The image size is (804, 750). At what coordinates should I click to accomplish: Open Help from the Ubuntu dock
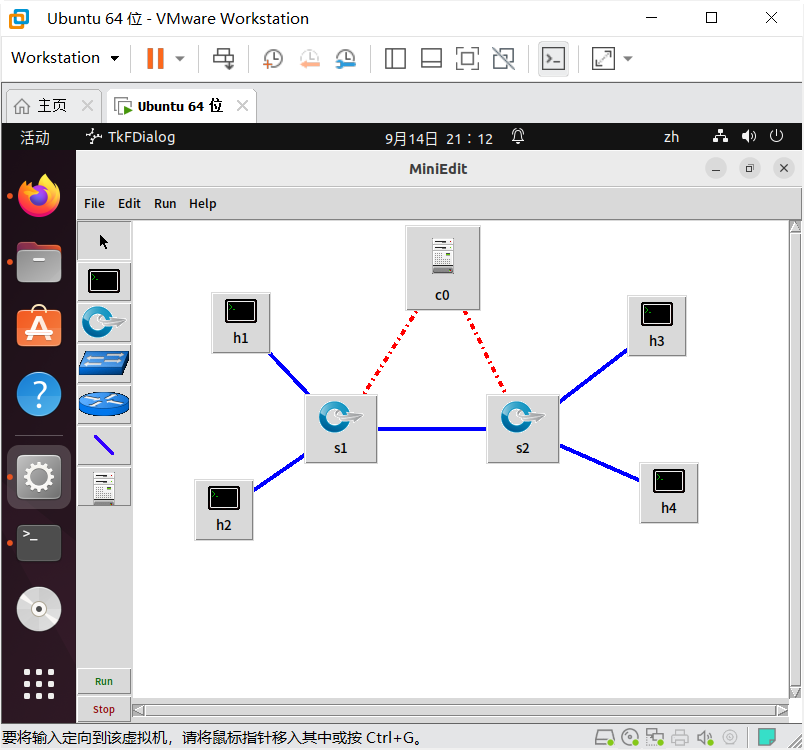click(x=39, y=394)
